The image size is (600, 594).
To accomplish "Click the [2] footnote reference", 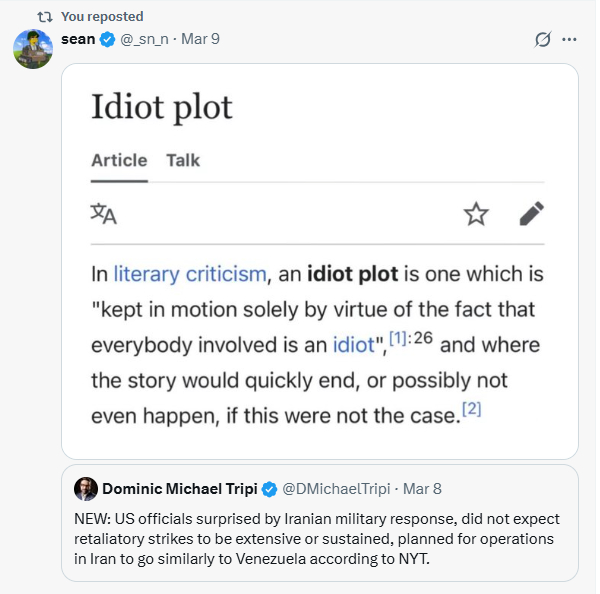I will 472,408.
